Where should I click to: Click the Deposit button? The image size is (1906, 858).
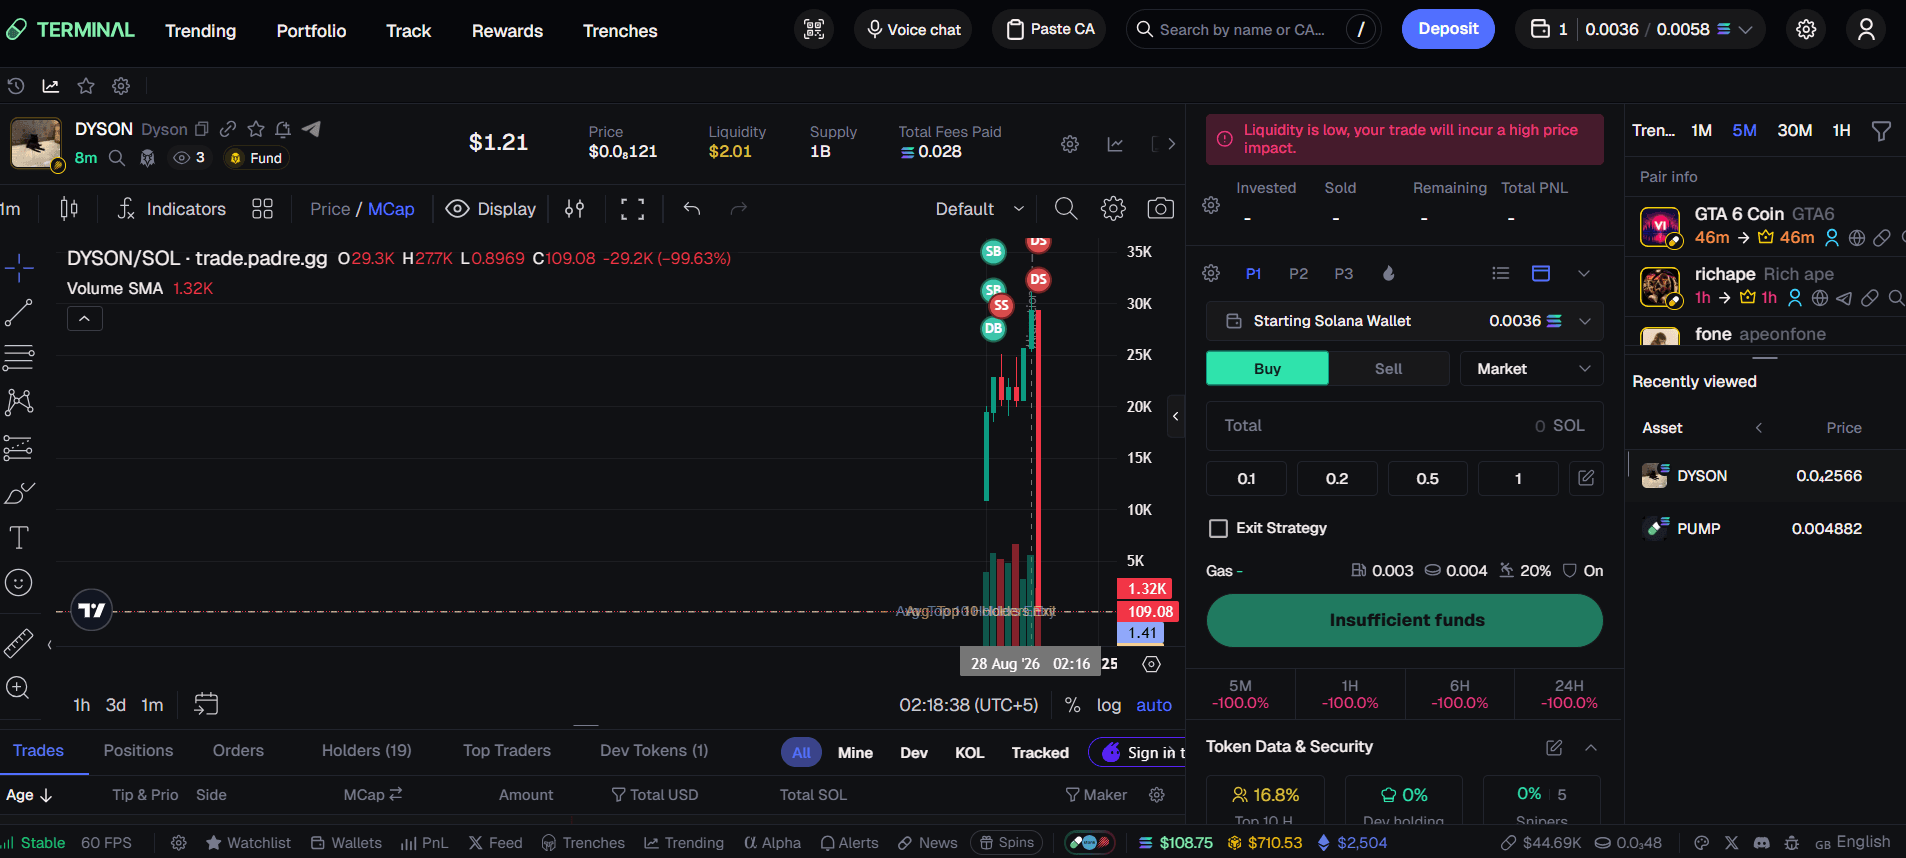[x=1448, y=29]
